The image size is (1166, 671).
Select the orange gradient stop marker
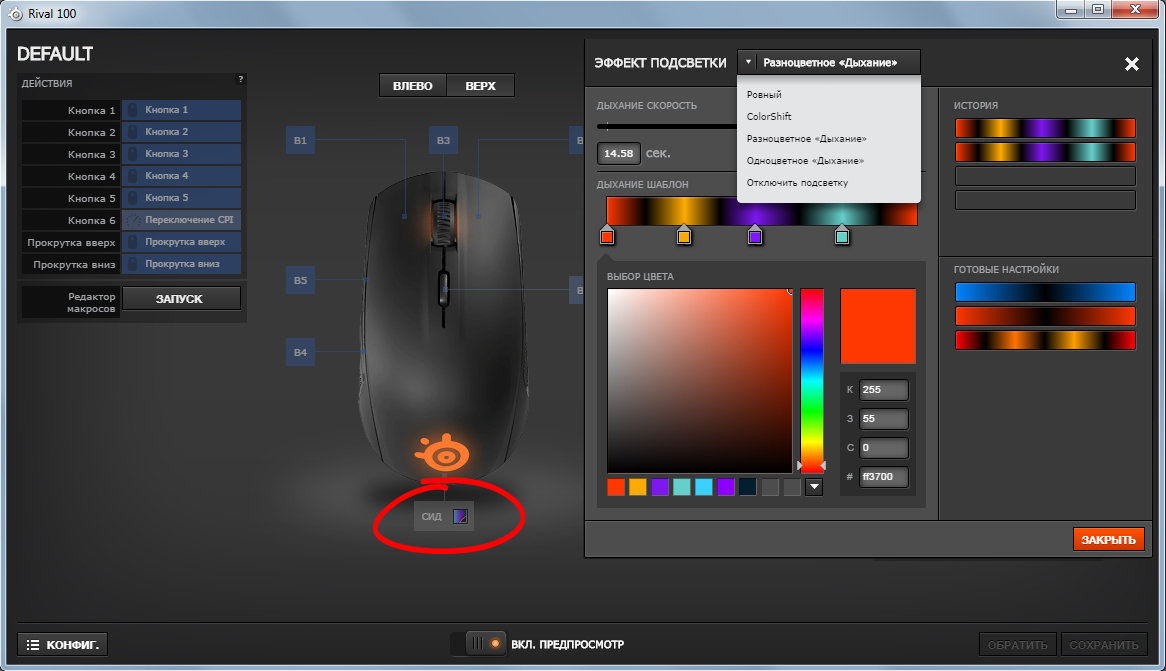click(683, 237)
